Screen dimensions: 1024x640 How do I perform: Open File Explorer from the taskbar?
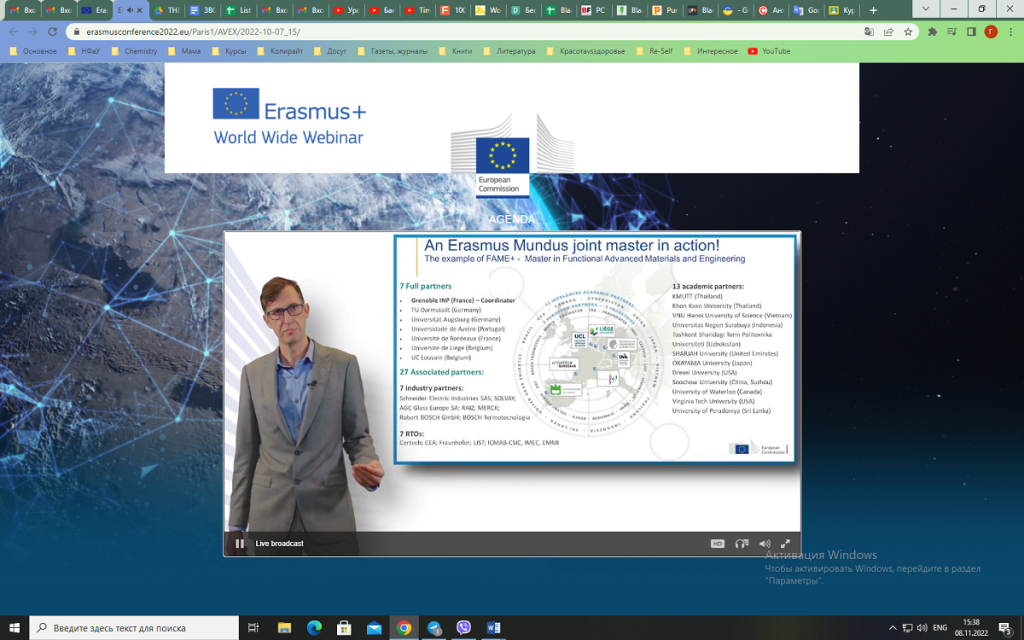point(284,628)
